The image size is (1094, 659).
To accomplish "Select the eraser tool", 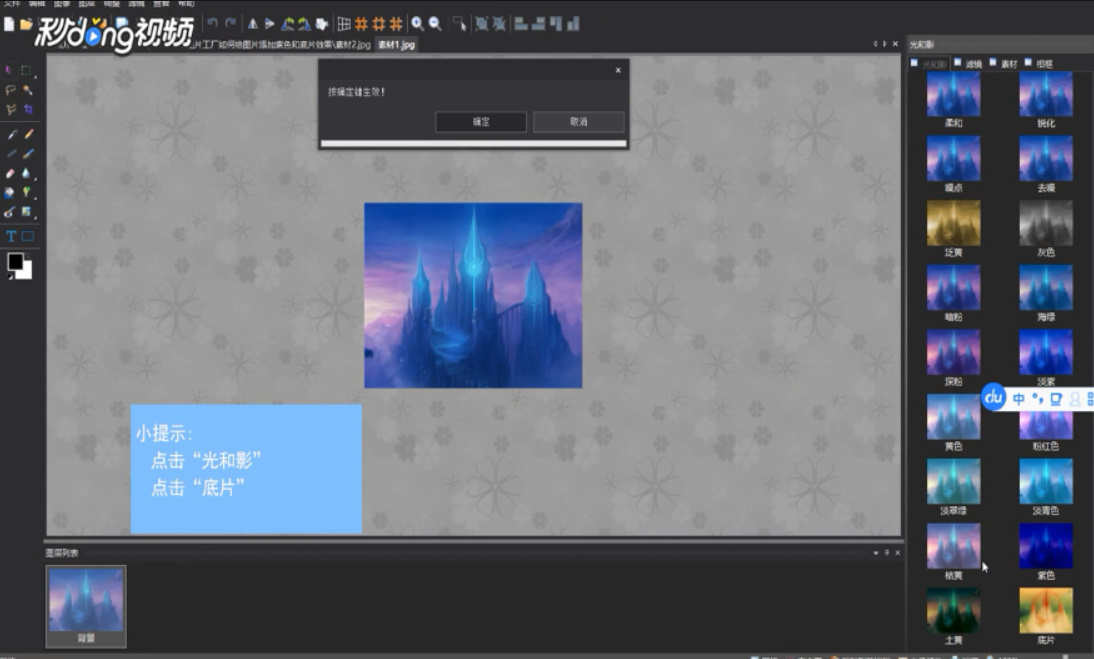I will click(x=10, y=173).
